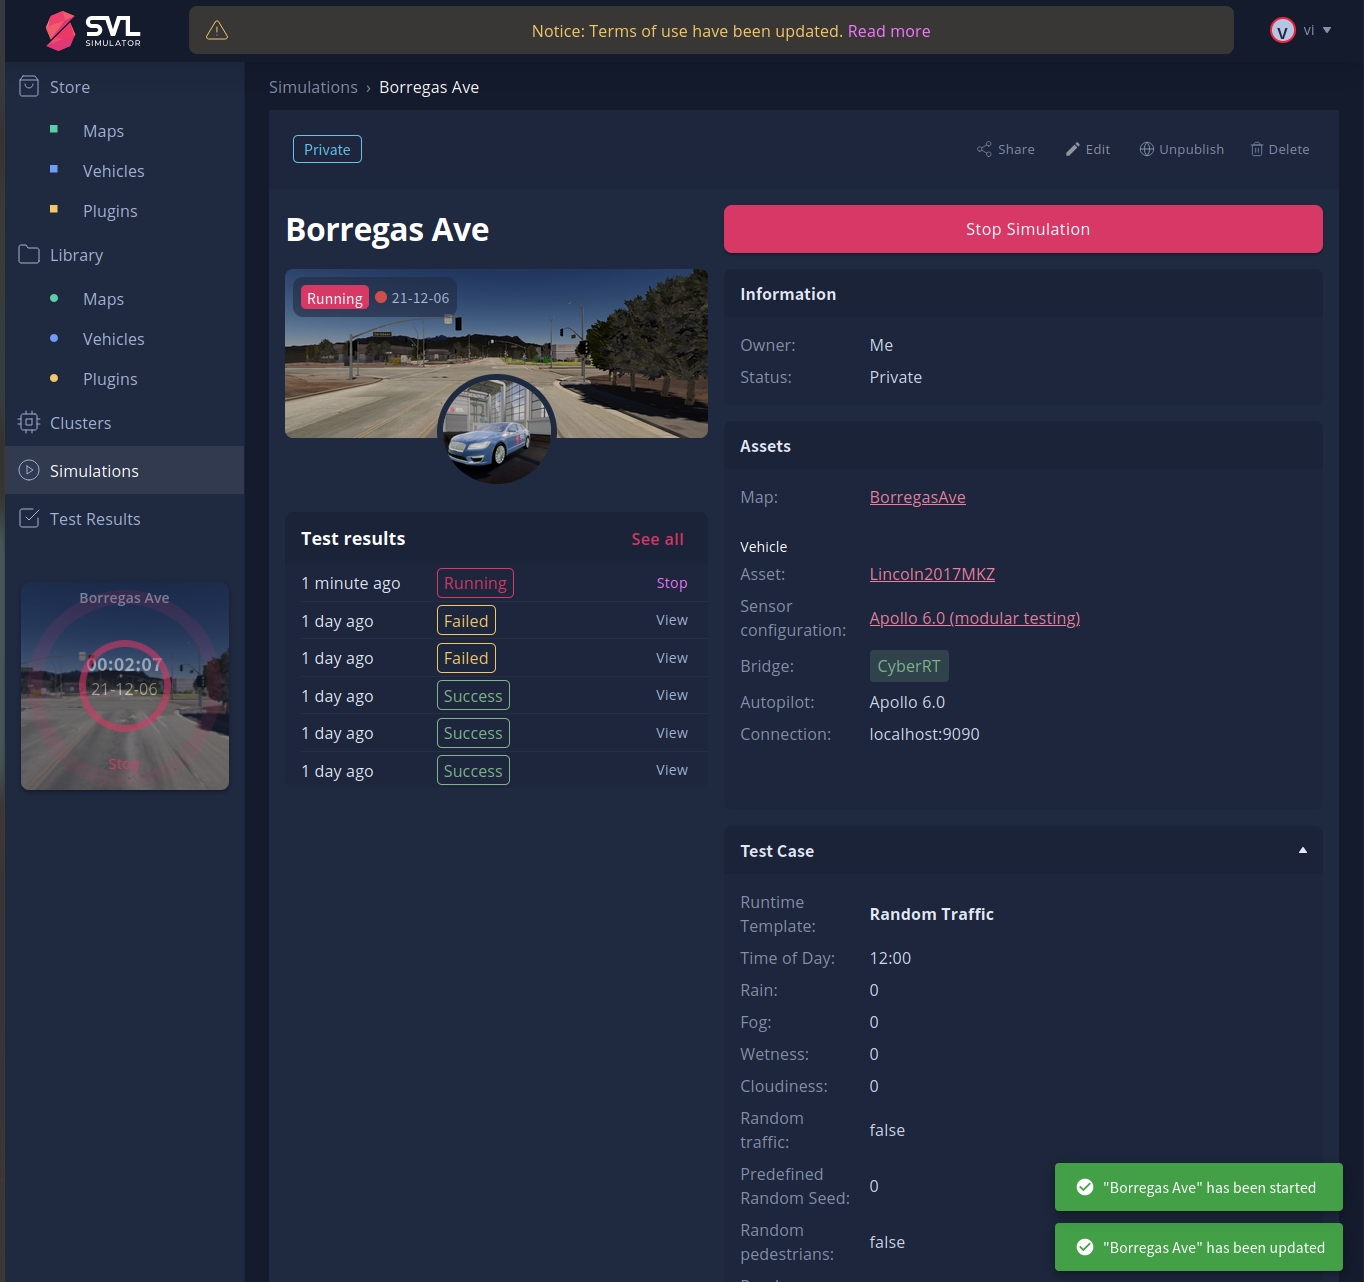The width and height of the screenshot is (1364, 1282).
Task: Click the Clusters chip icon
Action: 29,423
